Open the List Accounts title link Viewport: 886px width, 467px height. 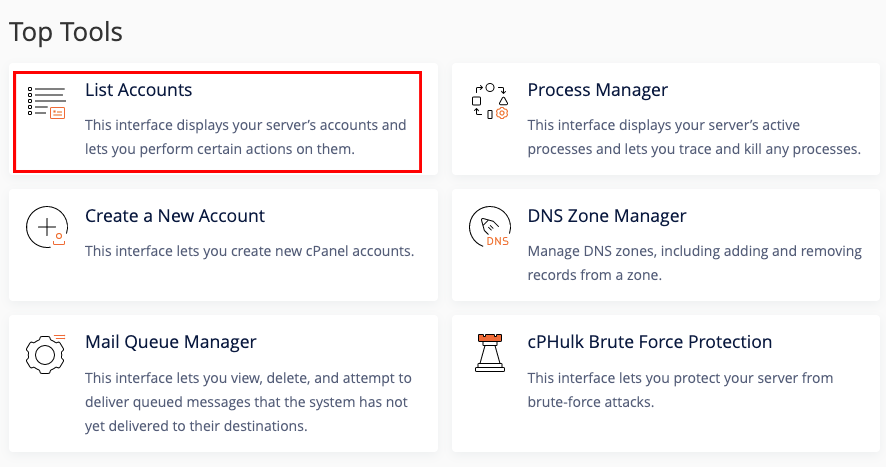coord(138,90)
